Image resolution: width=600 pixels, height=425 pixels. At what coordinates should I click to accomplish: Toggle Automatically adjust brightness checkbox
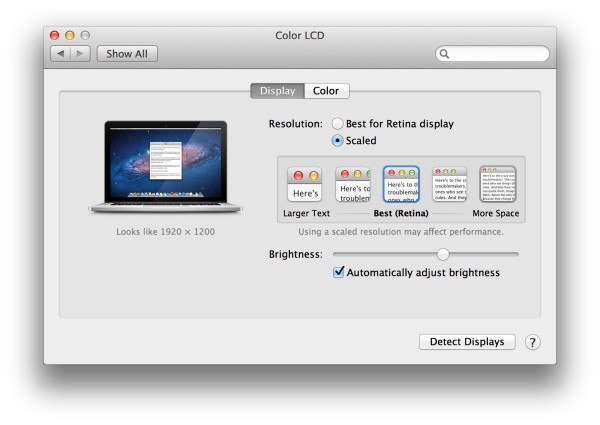tap(339, 272)
